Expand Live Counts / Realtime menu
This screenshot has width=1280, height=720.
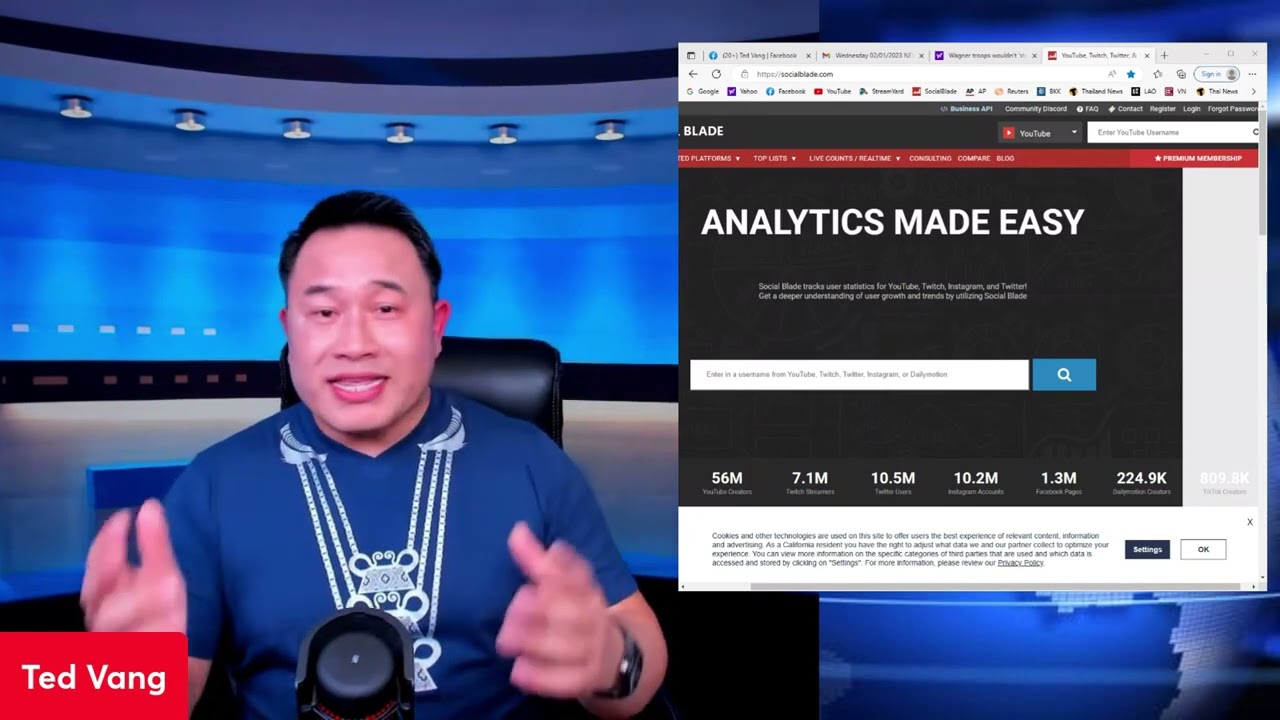855,158
